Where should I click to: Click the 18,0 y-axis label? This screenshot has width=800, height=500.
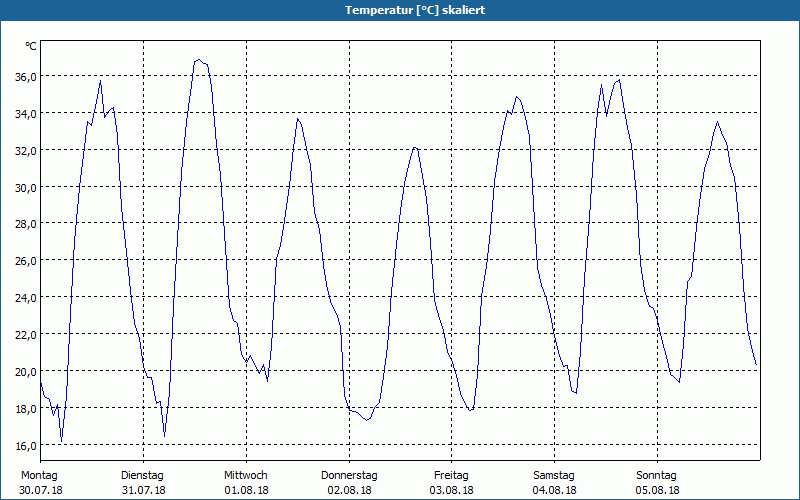point(26,409)
